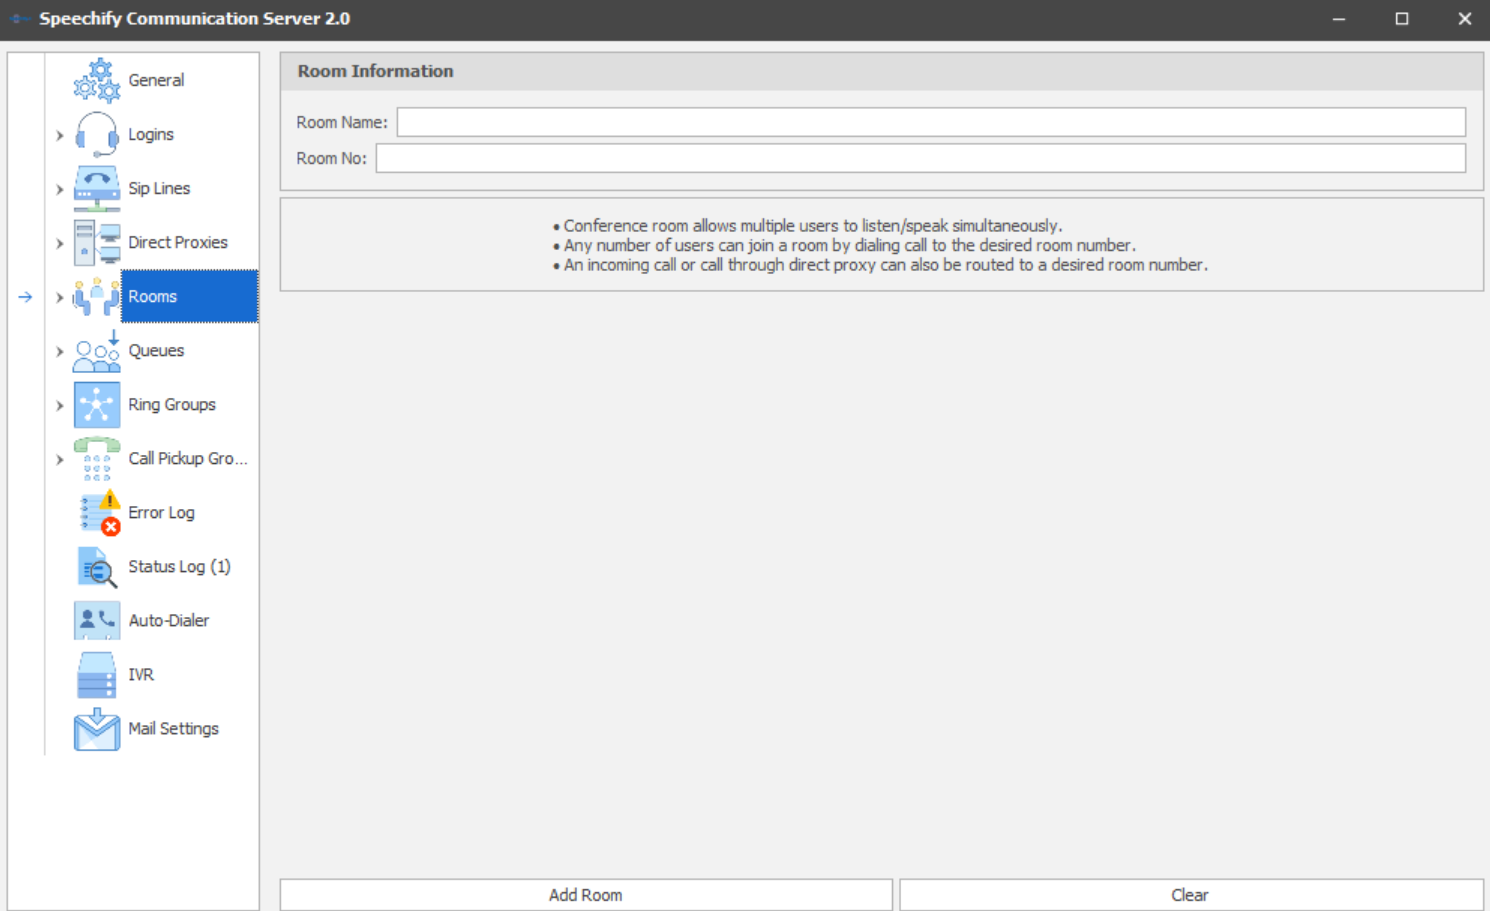Close the Speechify Communication Server window
1490x911 pixels.
[1465, 19]
